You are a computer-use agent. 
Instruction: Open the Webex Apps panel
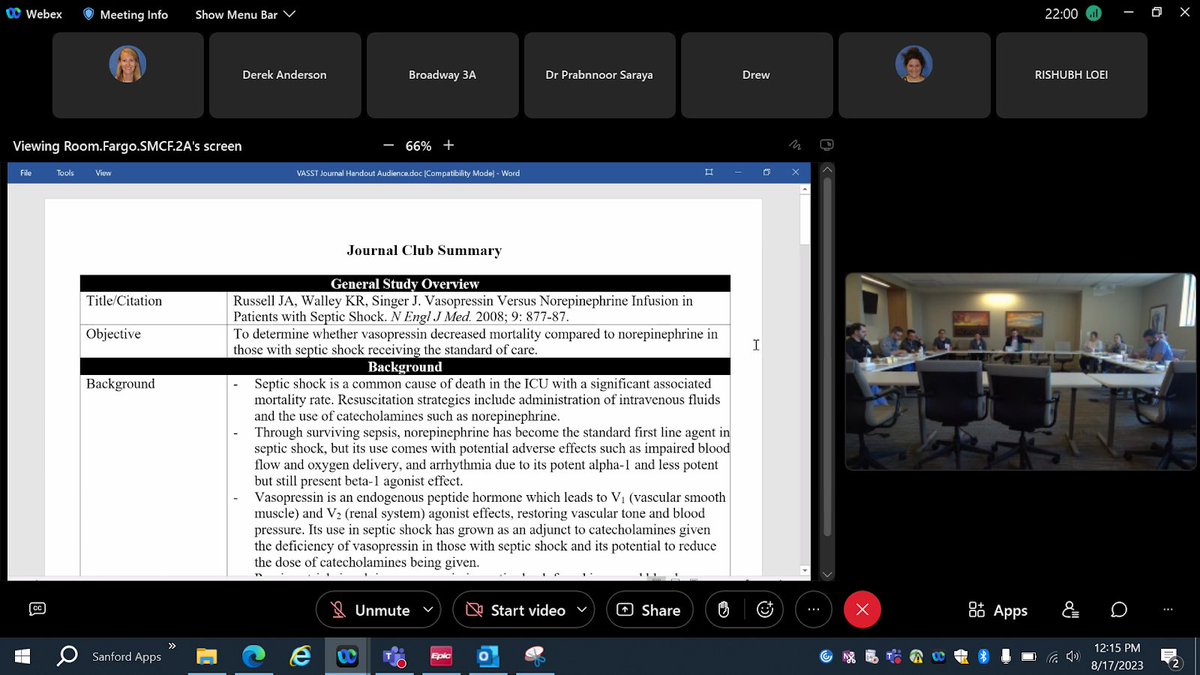coord(997,609)
